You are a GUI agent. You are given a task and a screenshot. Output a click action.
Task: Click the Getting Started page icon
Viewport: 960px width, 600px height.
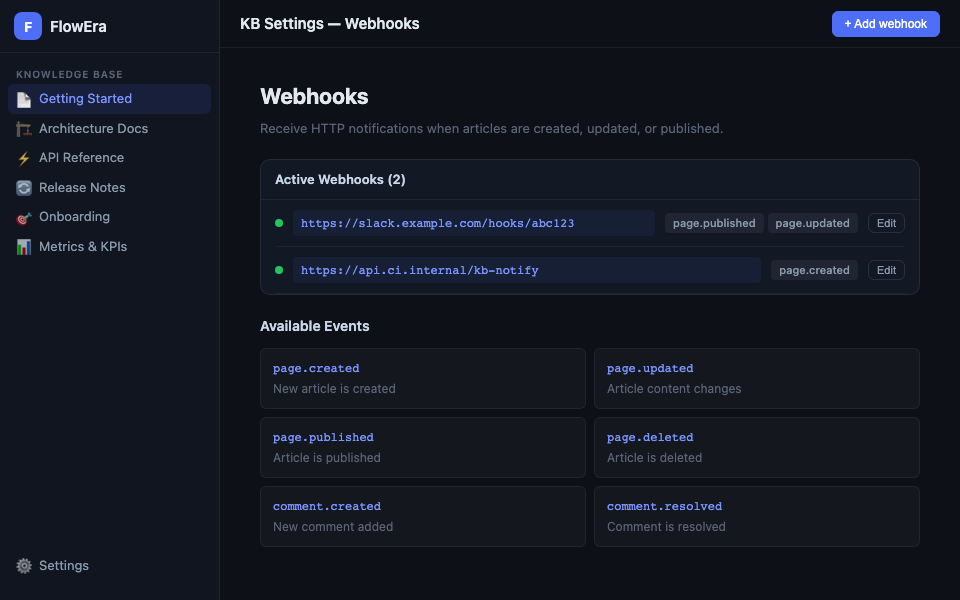coord(24,99)
